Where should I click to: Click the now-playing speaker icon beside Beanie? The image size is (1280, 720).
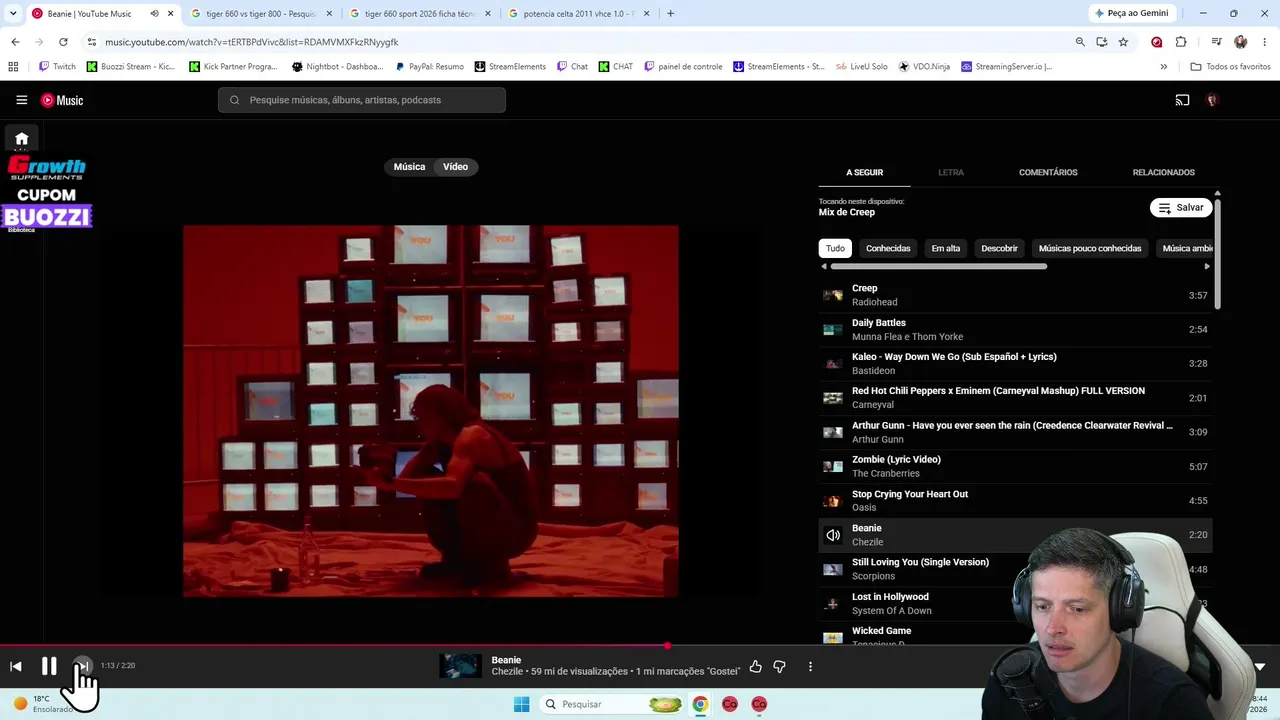click(833, 535)
